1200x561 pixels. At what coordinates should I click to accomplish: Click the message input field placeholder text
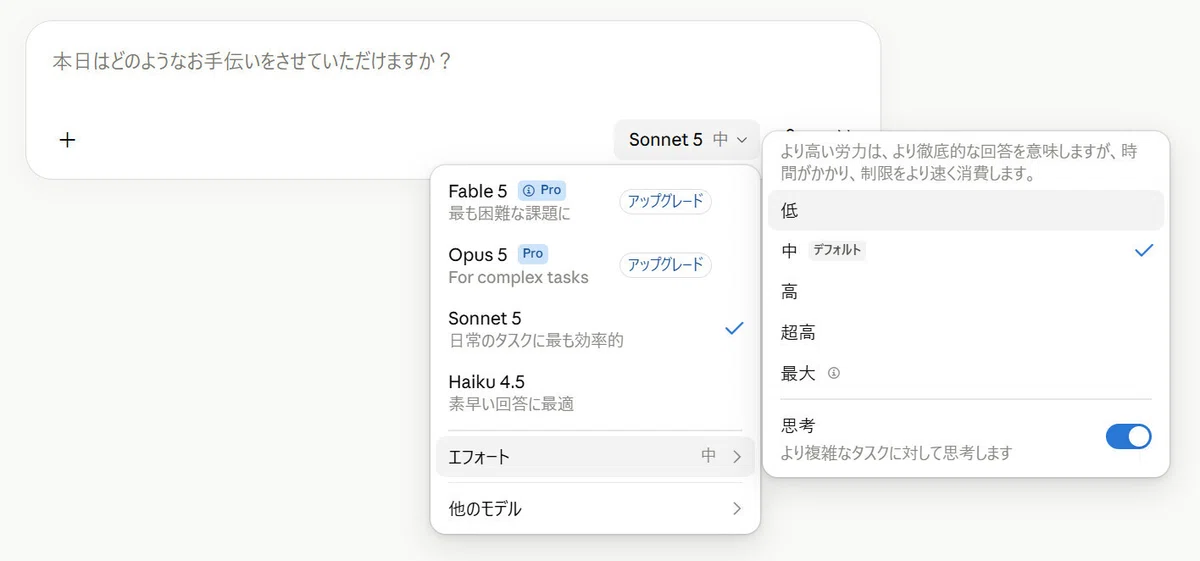(252, 62)
